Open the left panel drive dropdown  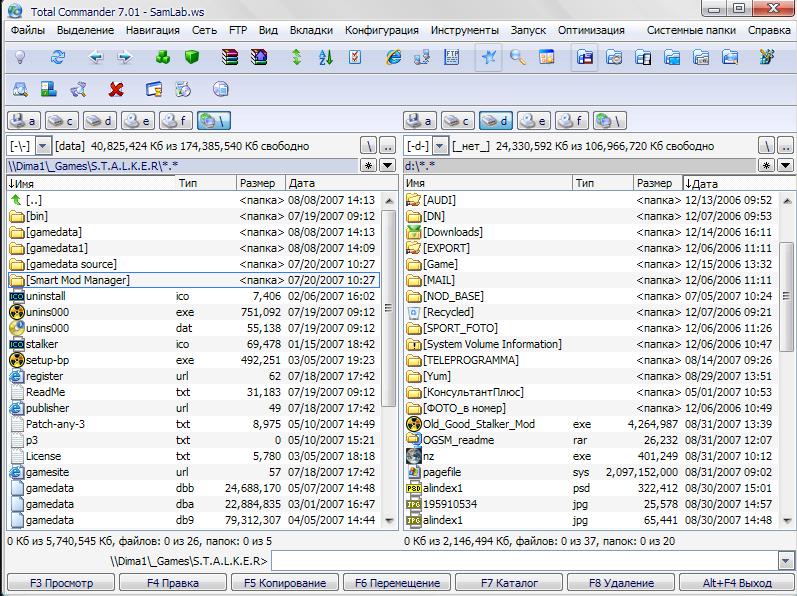pos(44,146)
